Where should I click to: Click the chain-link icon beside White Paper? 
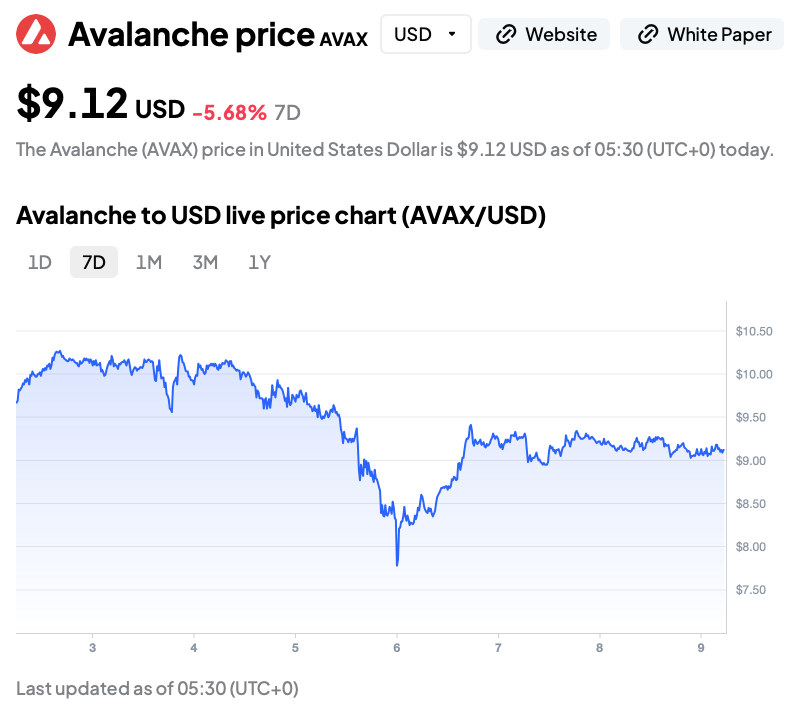[x=648, y=35]
